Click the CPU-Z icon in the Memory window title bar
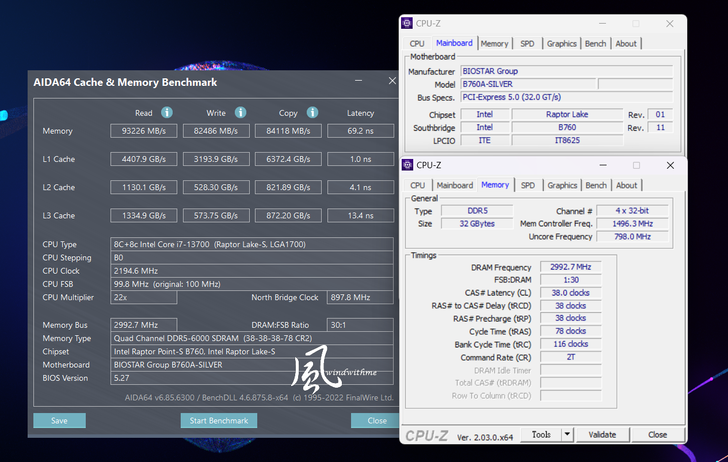 click(x=408, y=165)
